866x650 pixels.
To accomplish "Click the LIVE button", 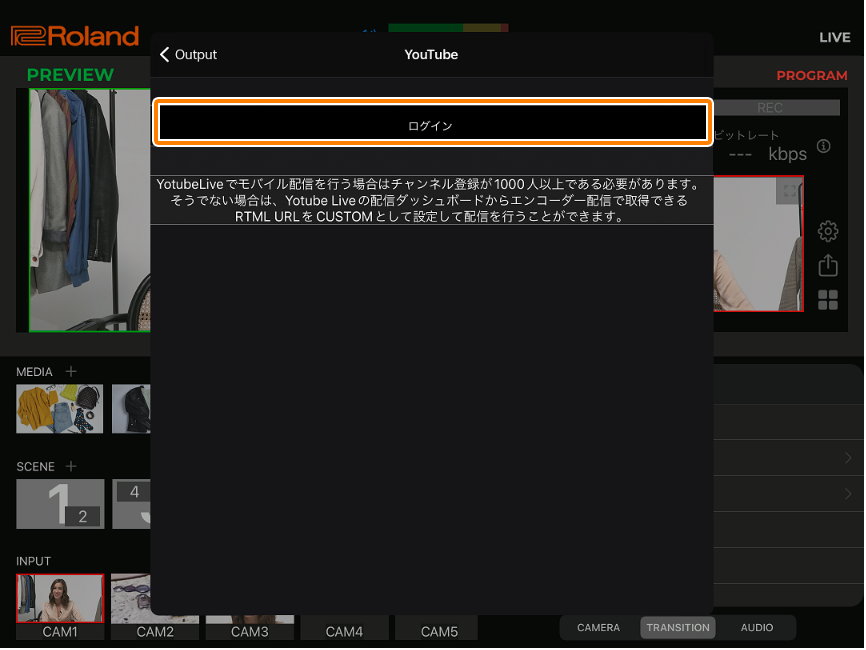I will click(835, 38).
